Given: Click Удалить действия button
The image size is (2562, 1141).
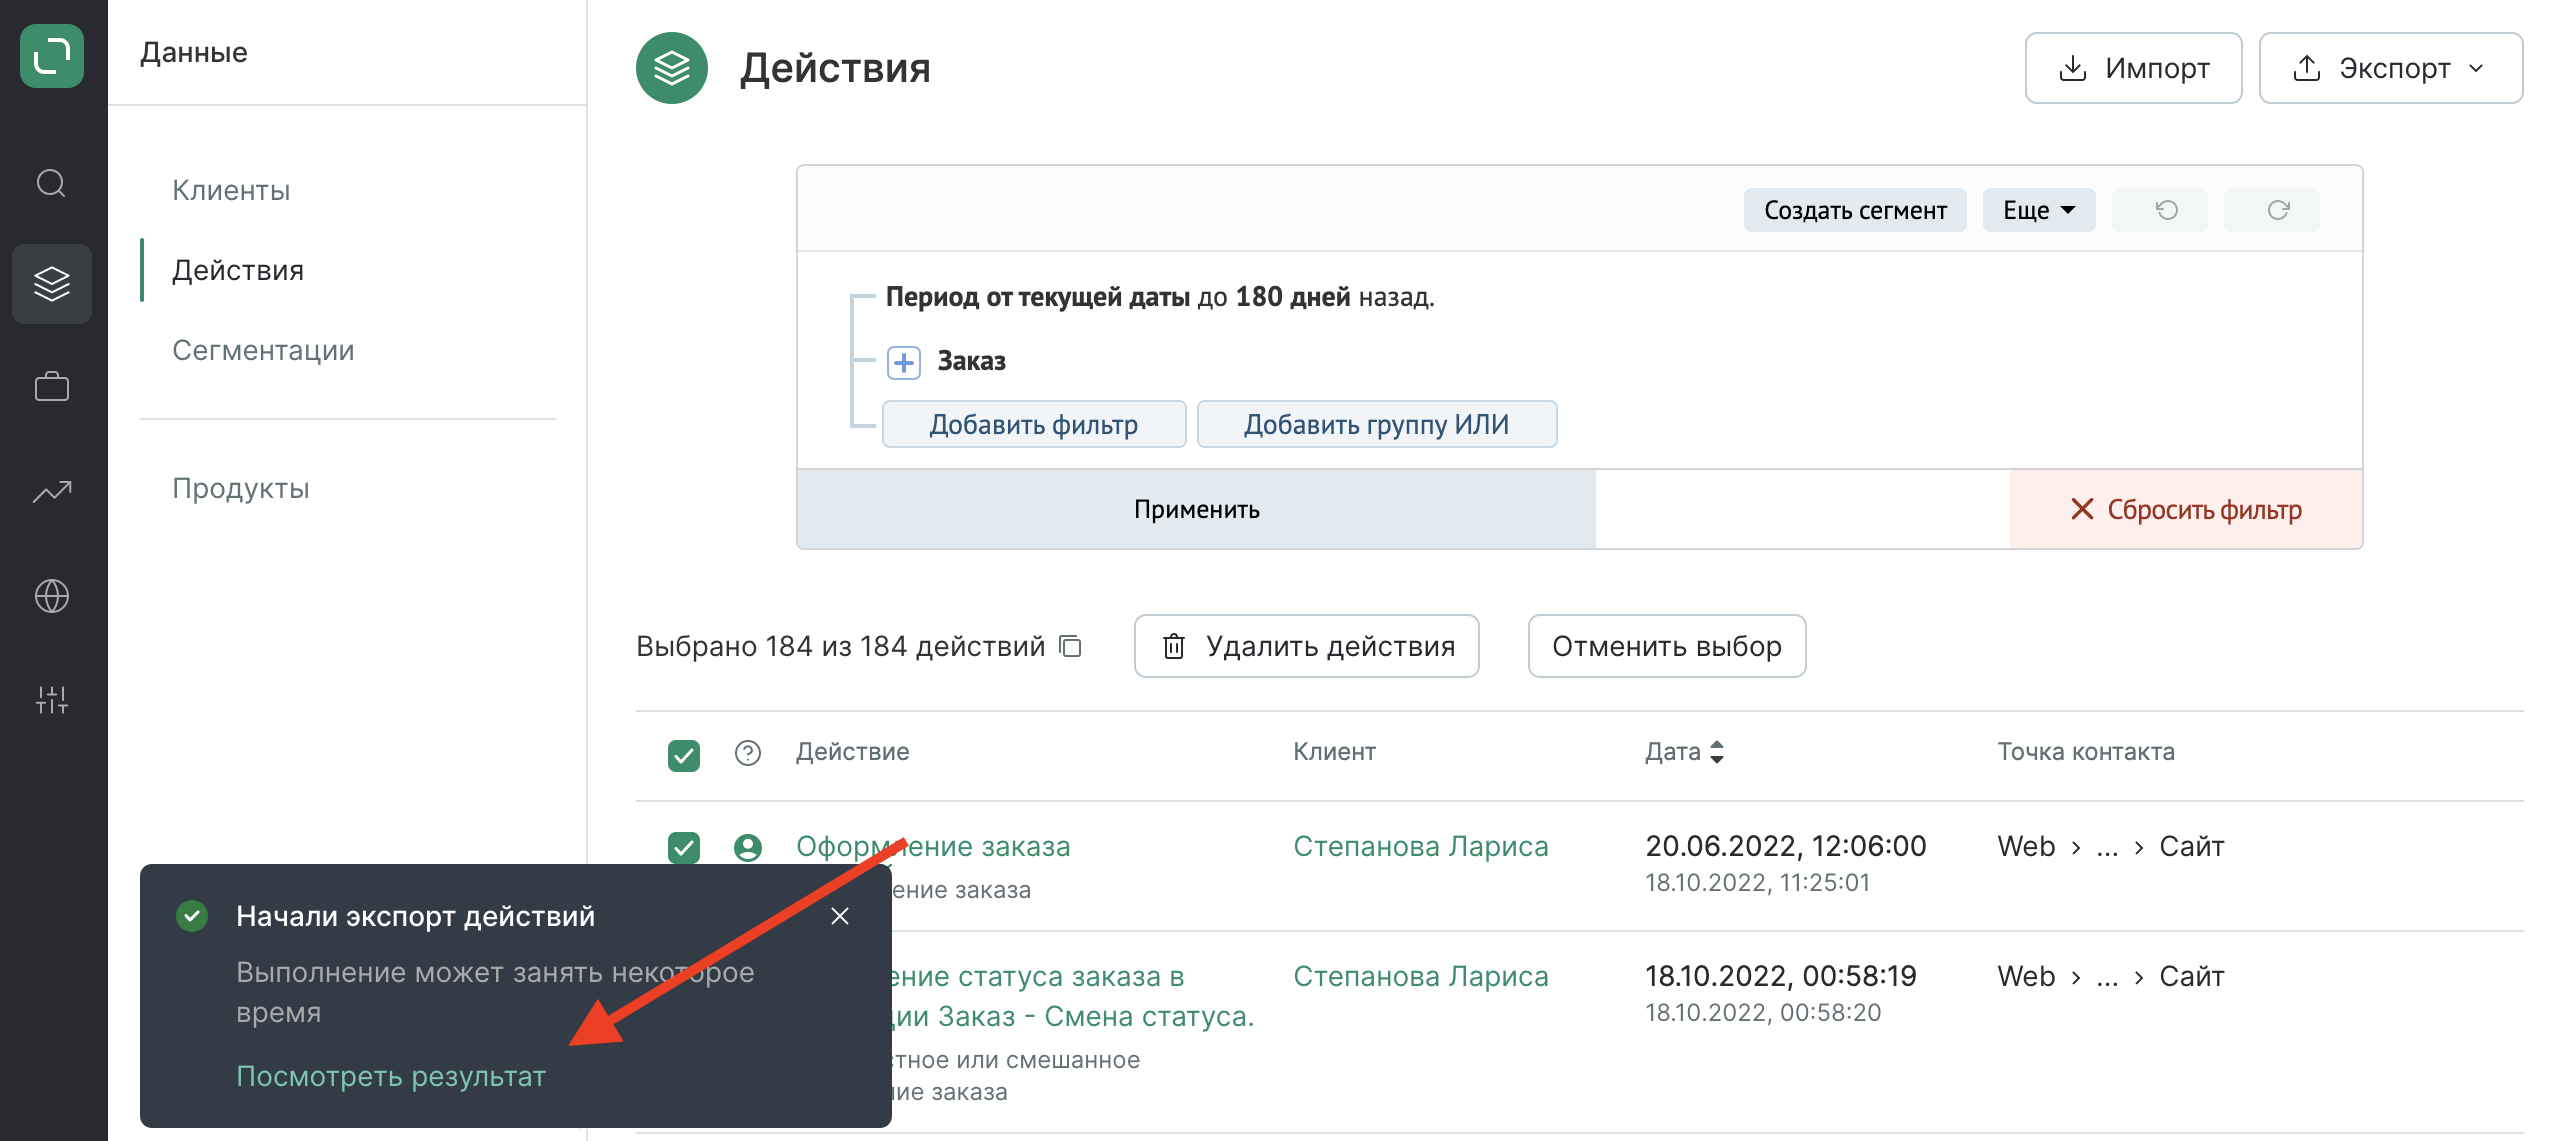Looking at the screenshot, I should pyautogui.click(x=1306, y=646).
